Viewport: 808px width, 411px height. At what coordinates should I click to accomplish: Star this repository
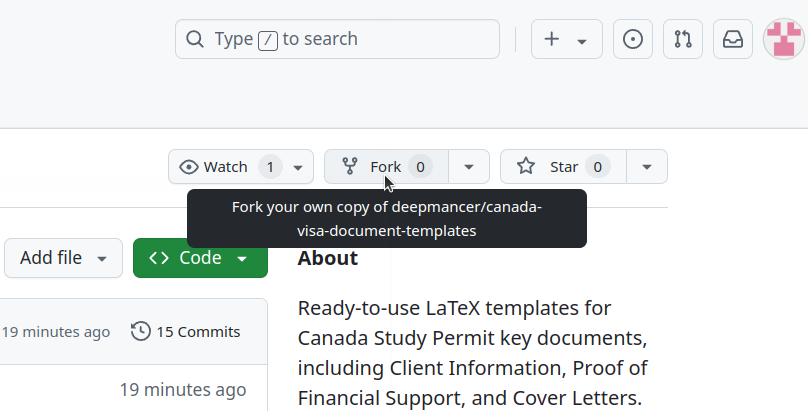tap(563, 167)
